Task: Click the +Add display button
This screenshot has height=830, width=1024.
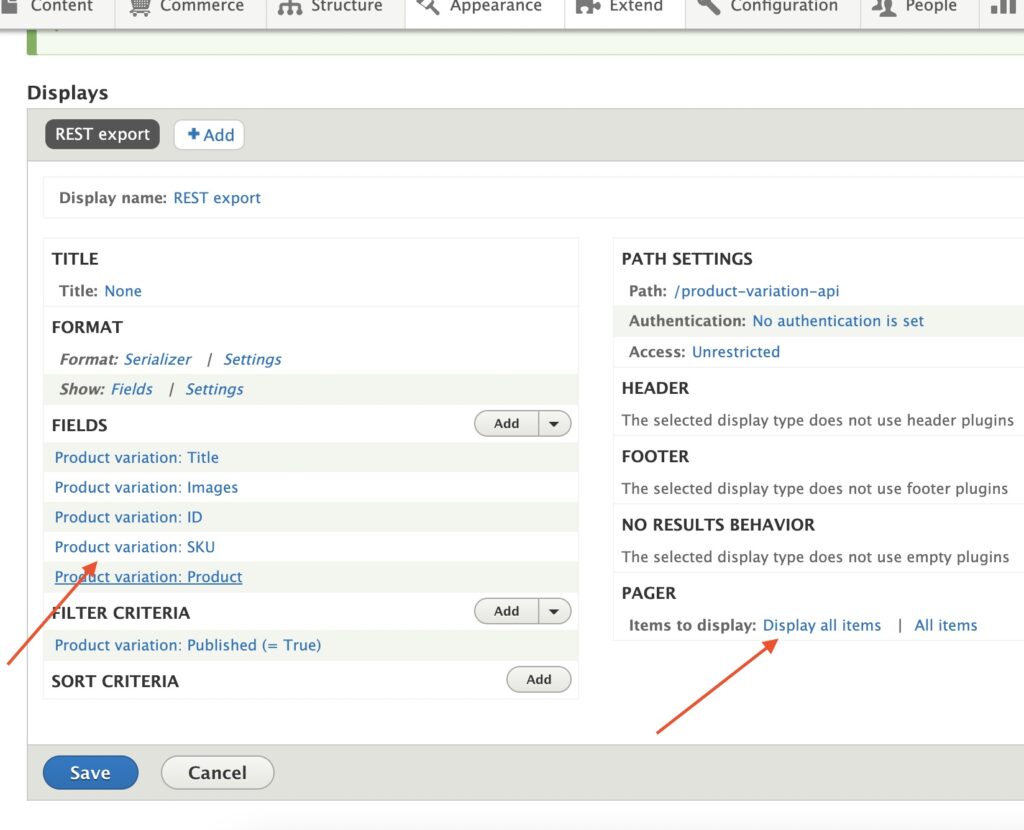Action: click(209, 133)
